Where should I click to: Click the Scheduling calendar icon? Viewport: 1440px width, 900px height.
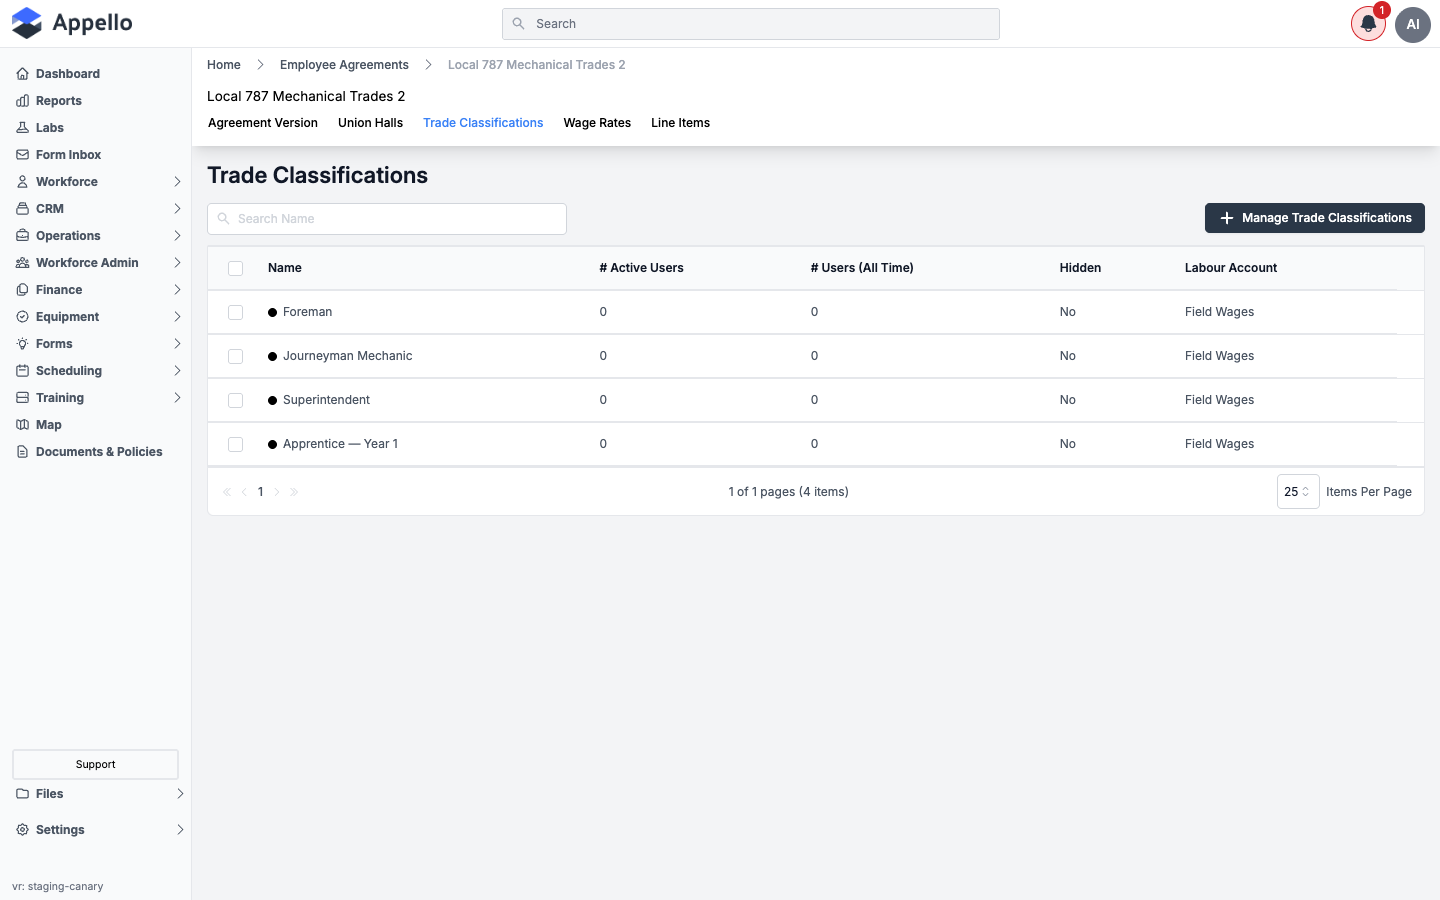[x=22, y=371]
